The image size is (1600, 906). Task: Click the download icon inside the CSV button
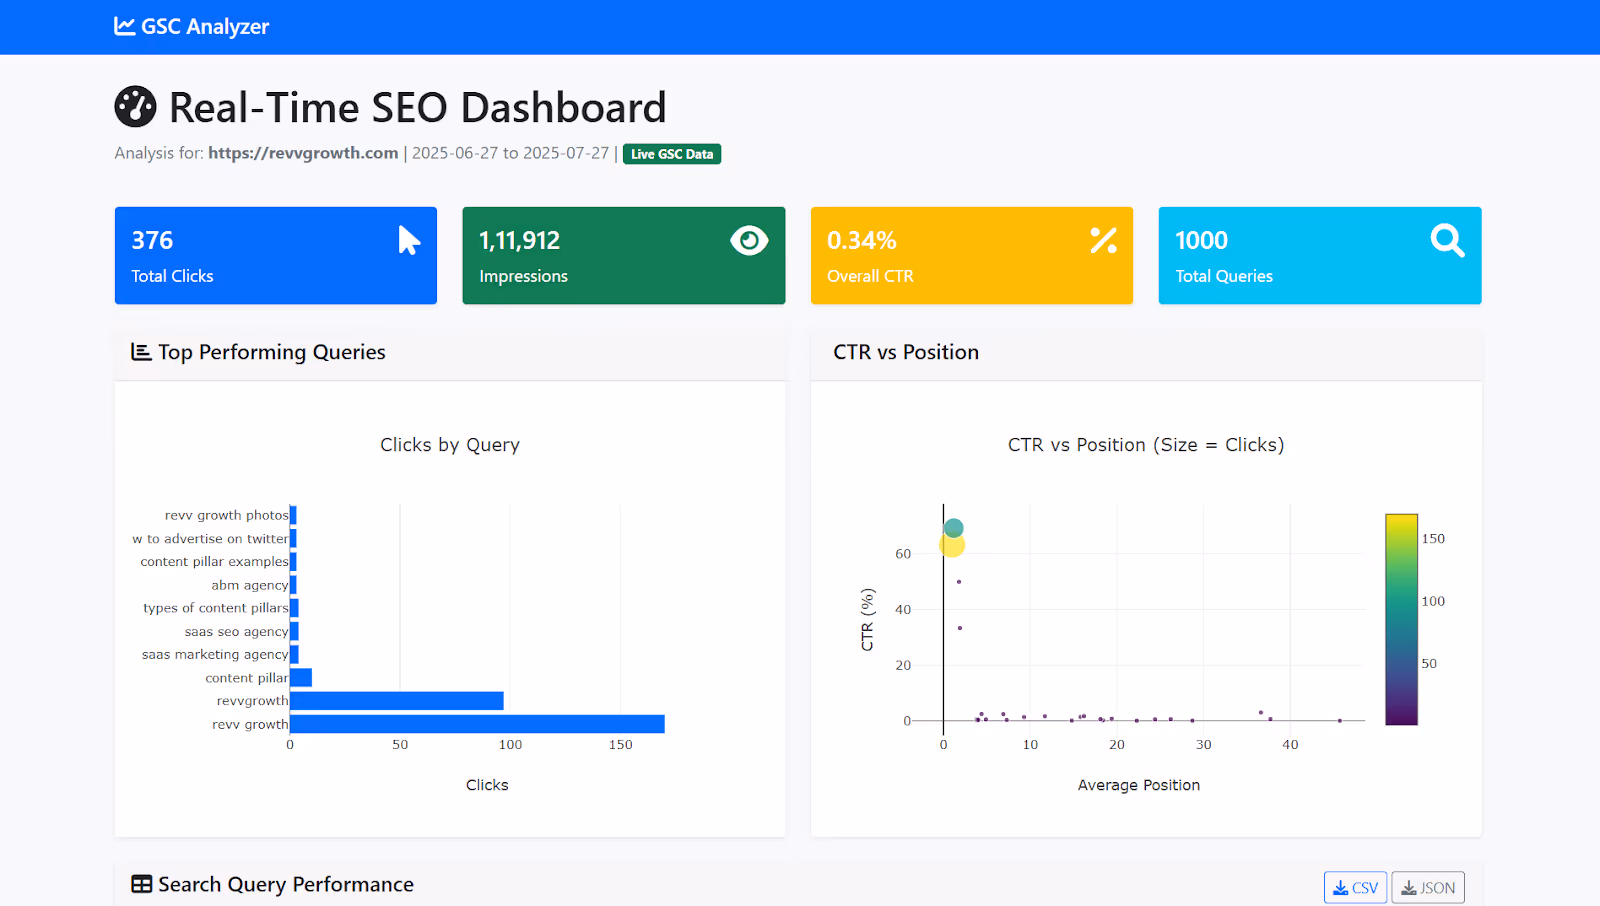coord(1341,887)
